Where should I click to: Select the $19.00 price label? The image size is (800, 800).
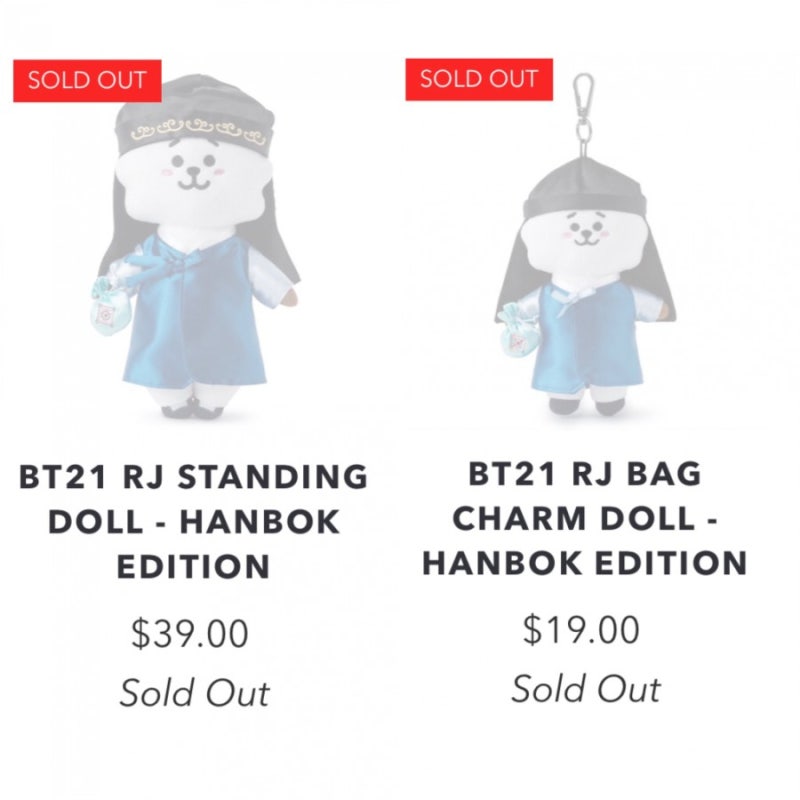581,630
